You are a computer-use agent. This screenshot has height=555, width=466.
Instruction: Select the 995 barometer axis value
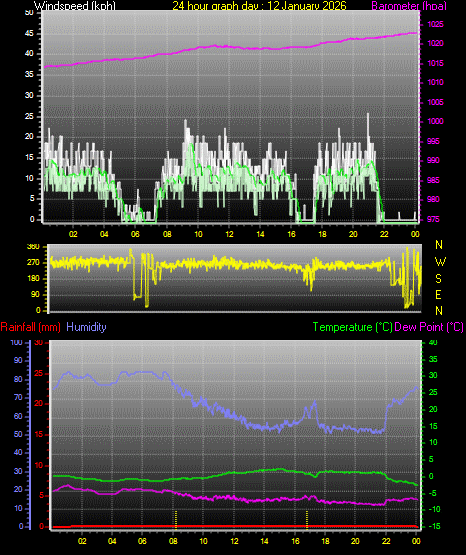433,141
